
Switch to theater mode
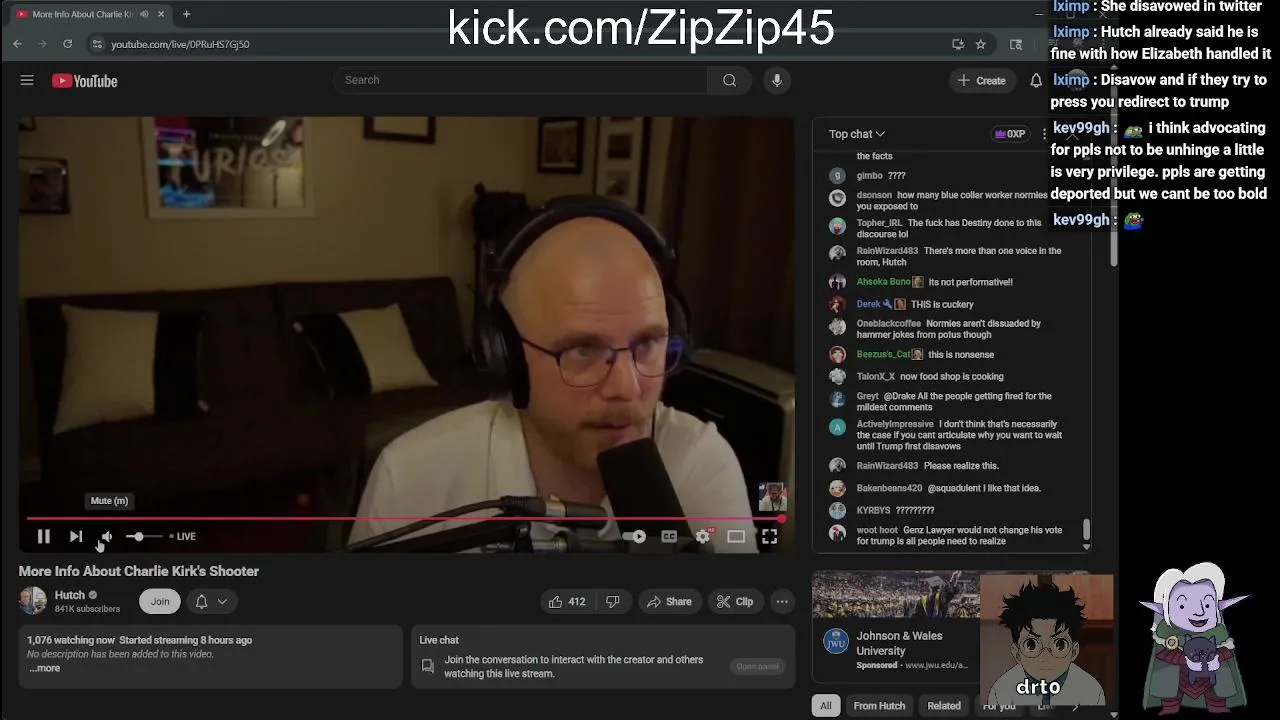(736, 537)
